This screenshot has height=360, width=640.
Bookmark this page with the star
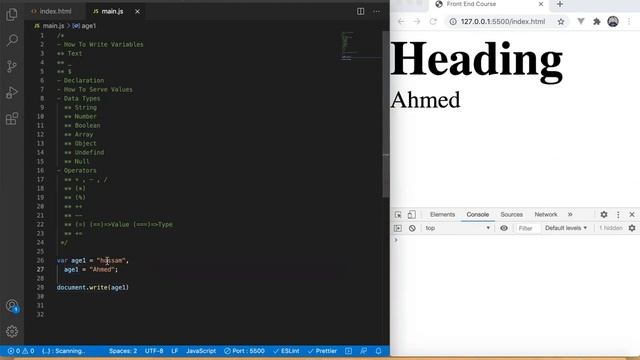(561, 22)
